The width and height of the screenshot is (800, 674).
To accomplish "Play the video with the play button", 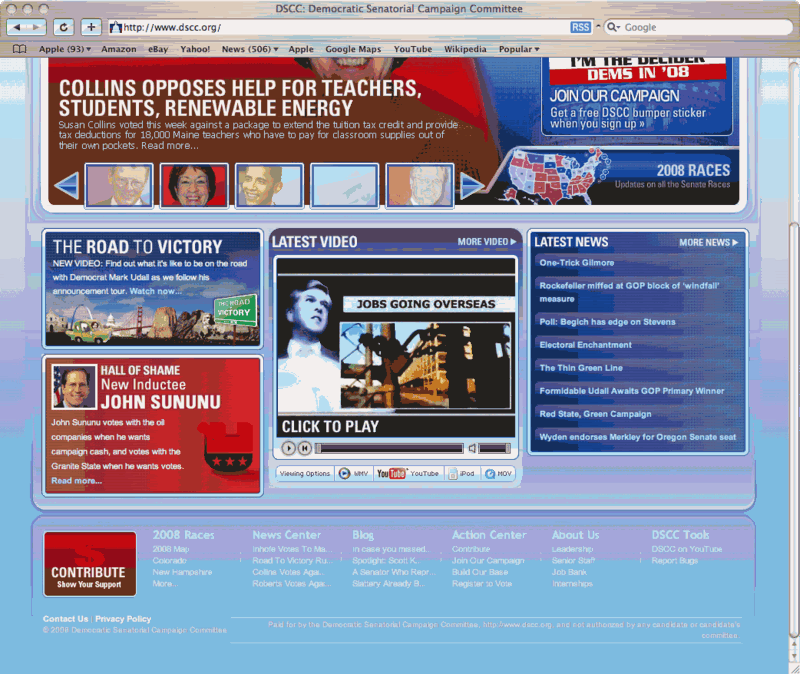I will [288, 448].
